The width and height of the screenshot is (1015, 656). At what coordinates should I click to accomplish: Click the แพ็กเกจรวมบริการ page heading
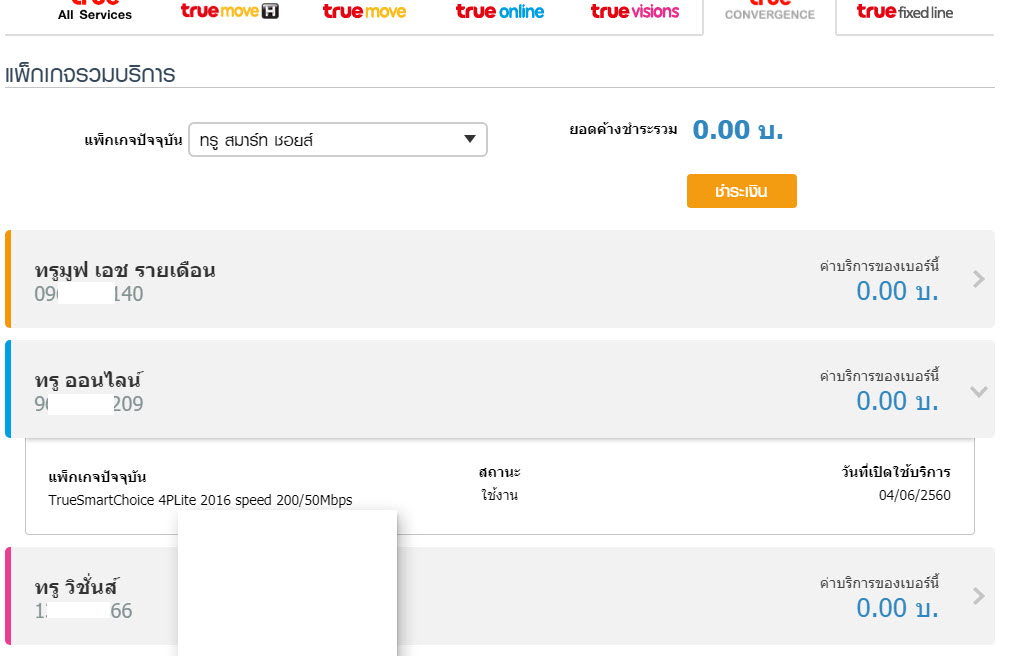(x=90, y=73)
